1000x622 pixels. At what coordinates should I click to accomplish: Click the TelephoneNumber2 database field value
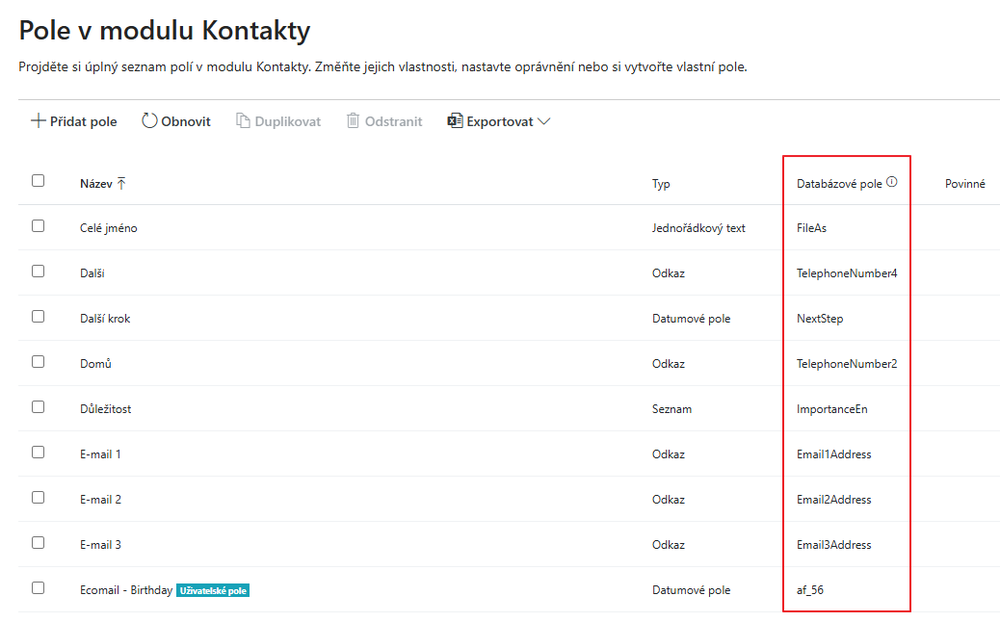(846, 364)
